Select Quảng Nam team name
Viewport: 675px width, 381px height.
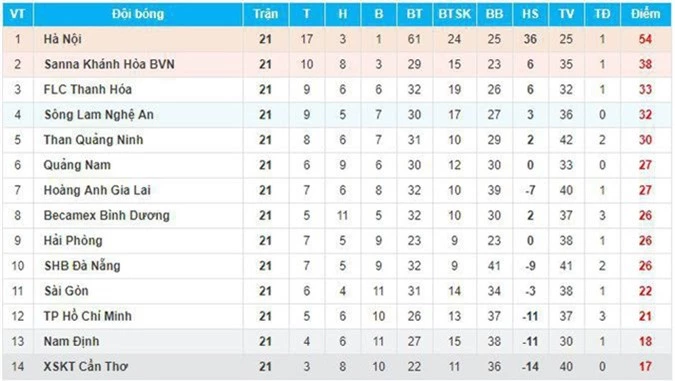click(77, 165)
